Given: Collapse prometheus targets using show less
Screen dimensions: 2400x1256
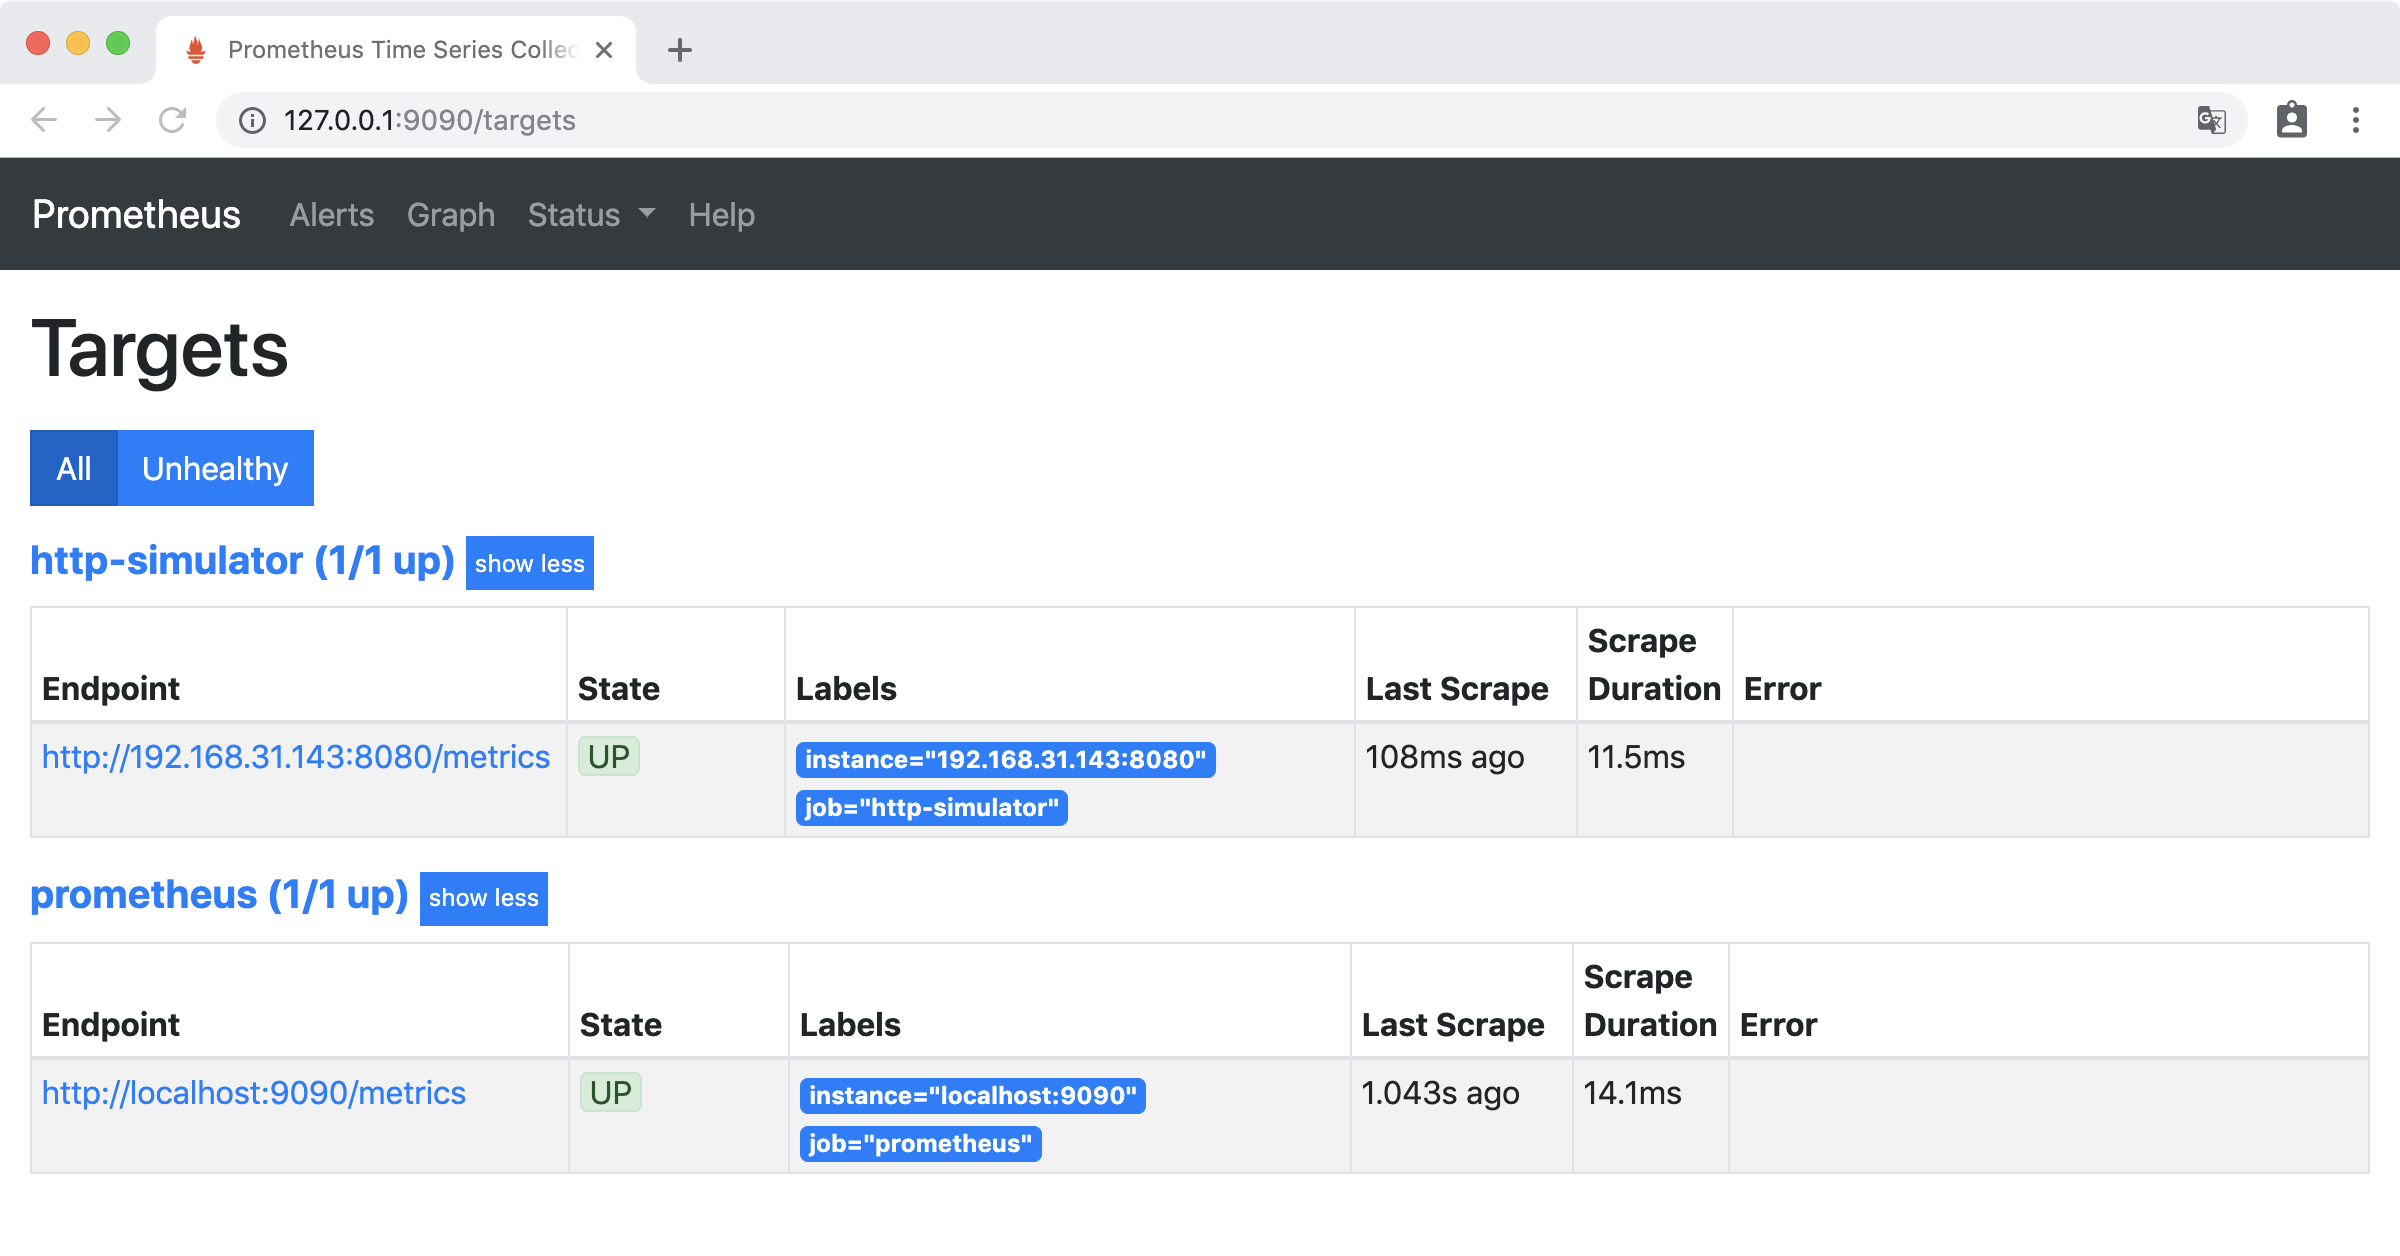Looking at the screenshot, I should (x=483, y=898).
